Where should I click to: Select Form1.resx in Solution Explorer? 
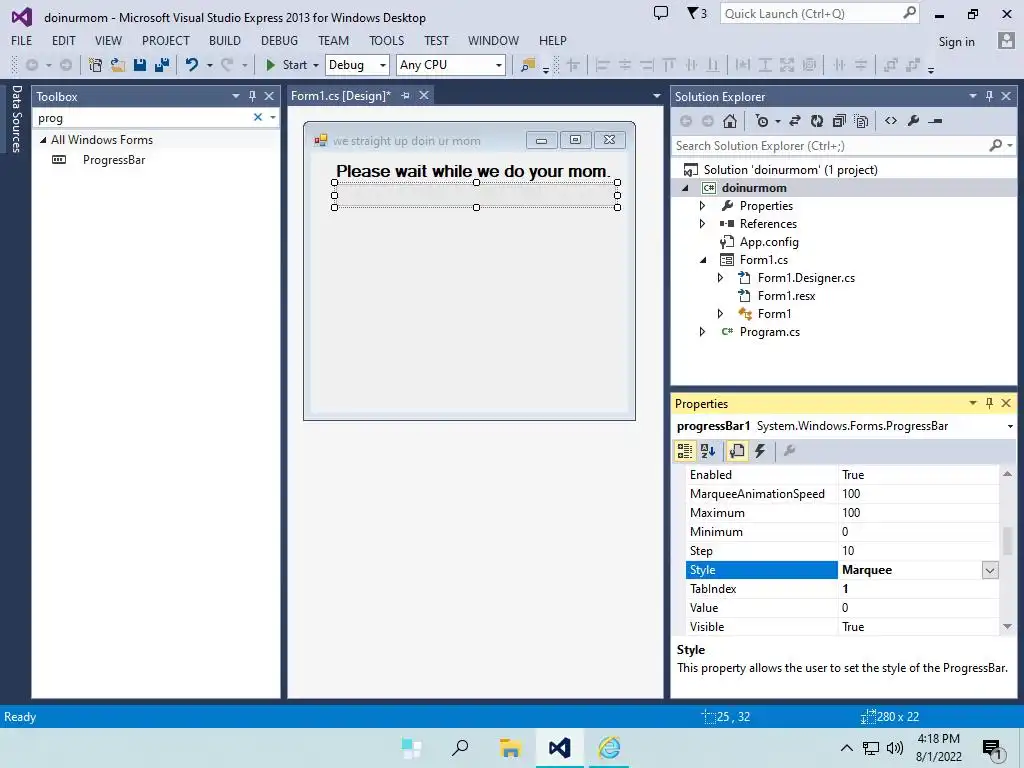[x=786, y=296]
